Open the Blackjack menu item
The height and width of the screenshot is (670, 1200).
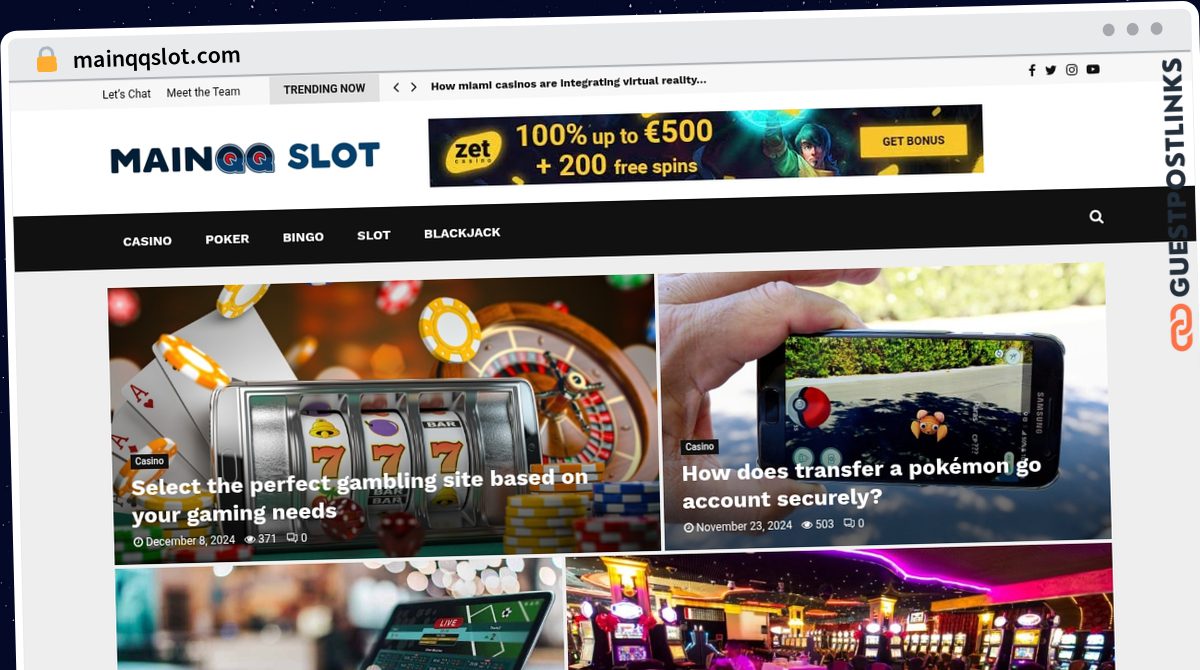(462, 233)
